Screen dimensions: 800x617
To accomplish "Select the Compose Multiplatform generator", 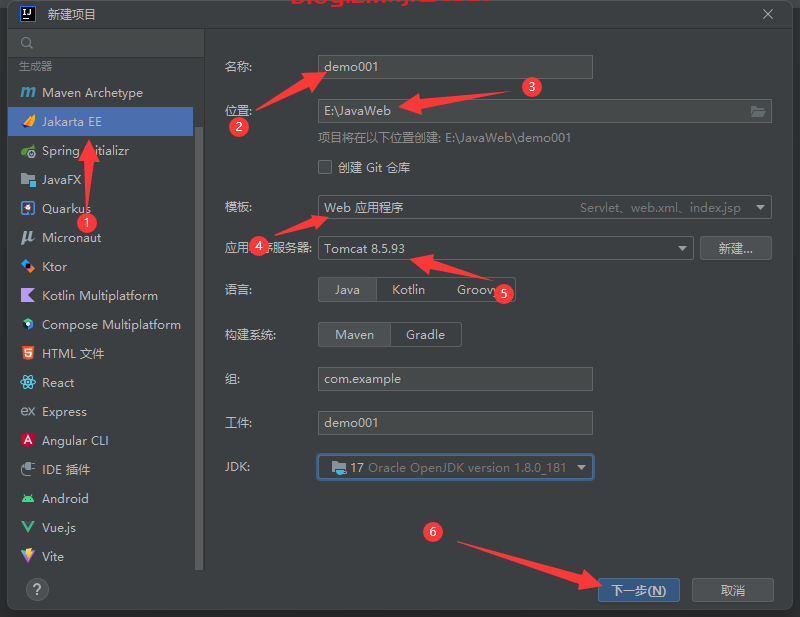I will pos(101,325).
